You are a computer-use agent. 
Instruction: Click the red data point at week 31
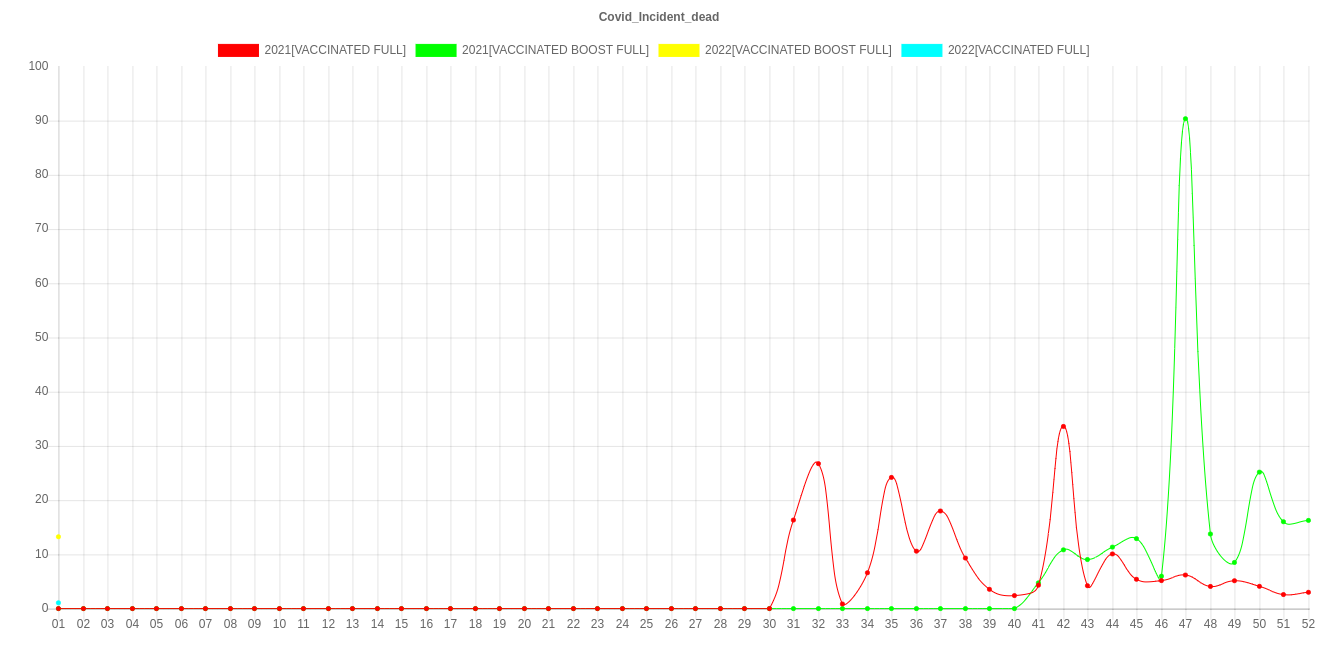click(793, 520)
